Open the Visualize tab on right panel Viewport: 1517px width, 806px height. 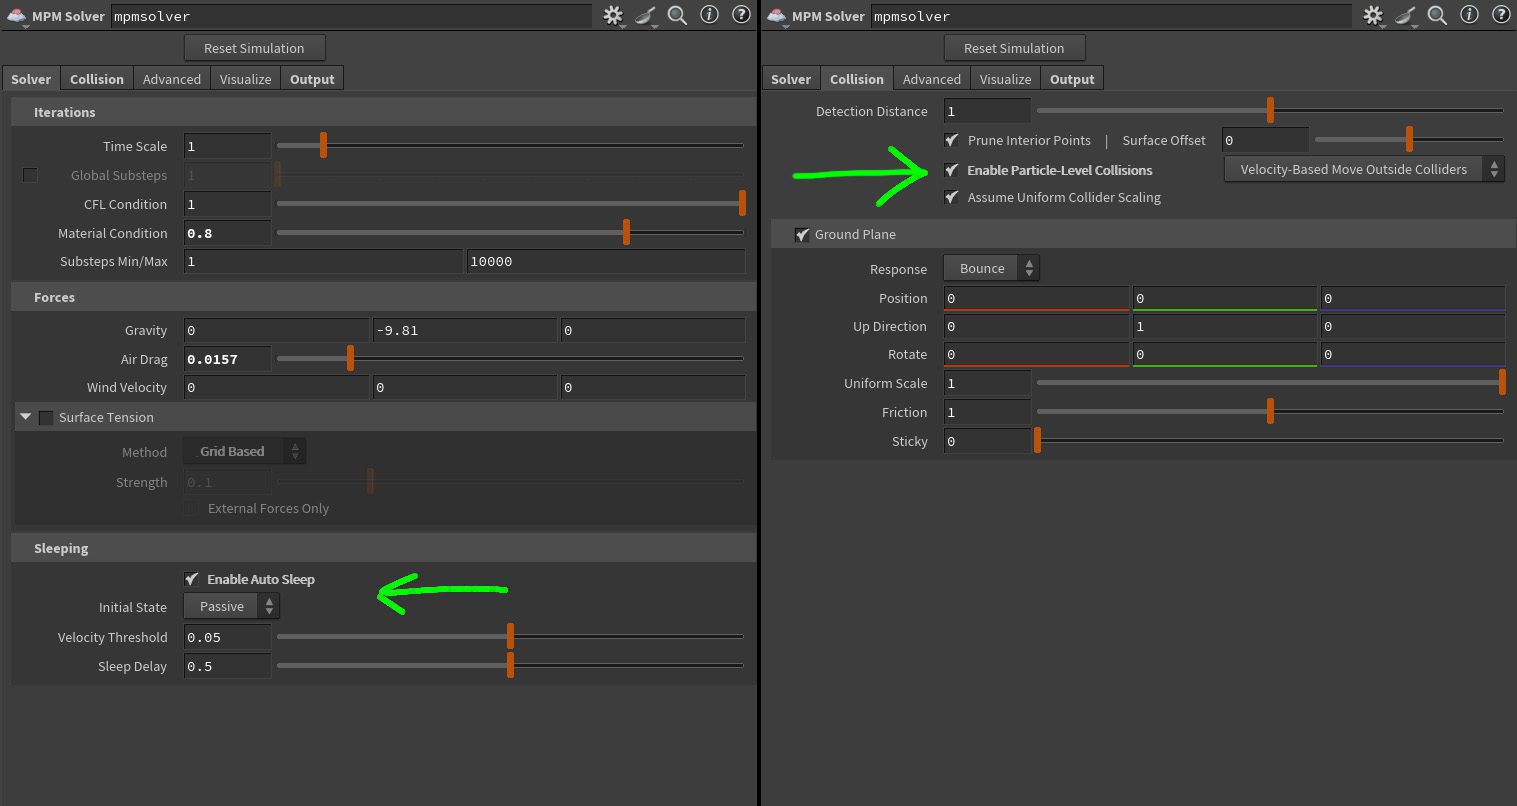pyautogui.click(x=1005, y=78)
